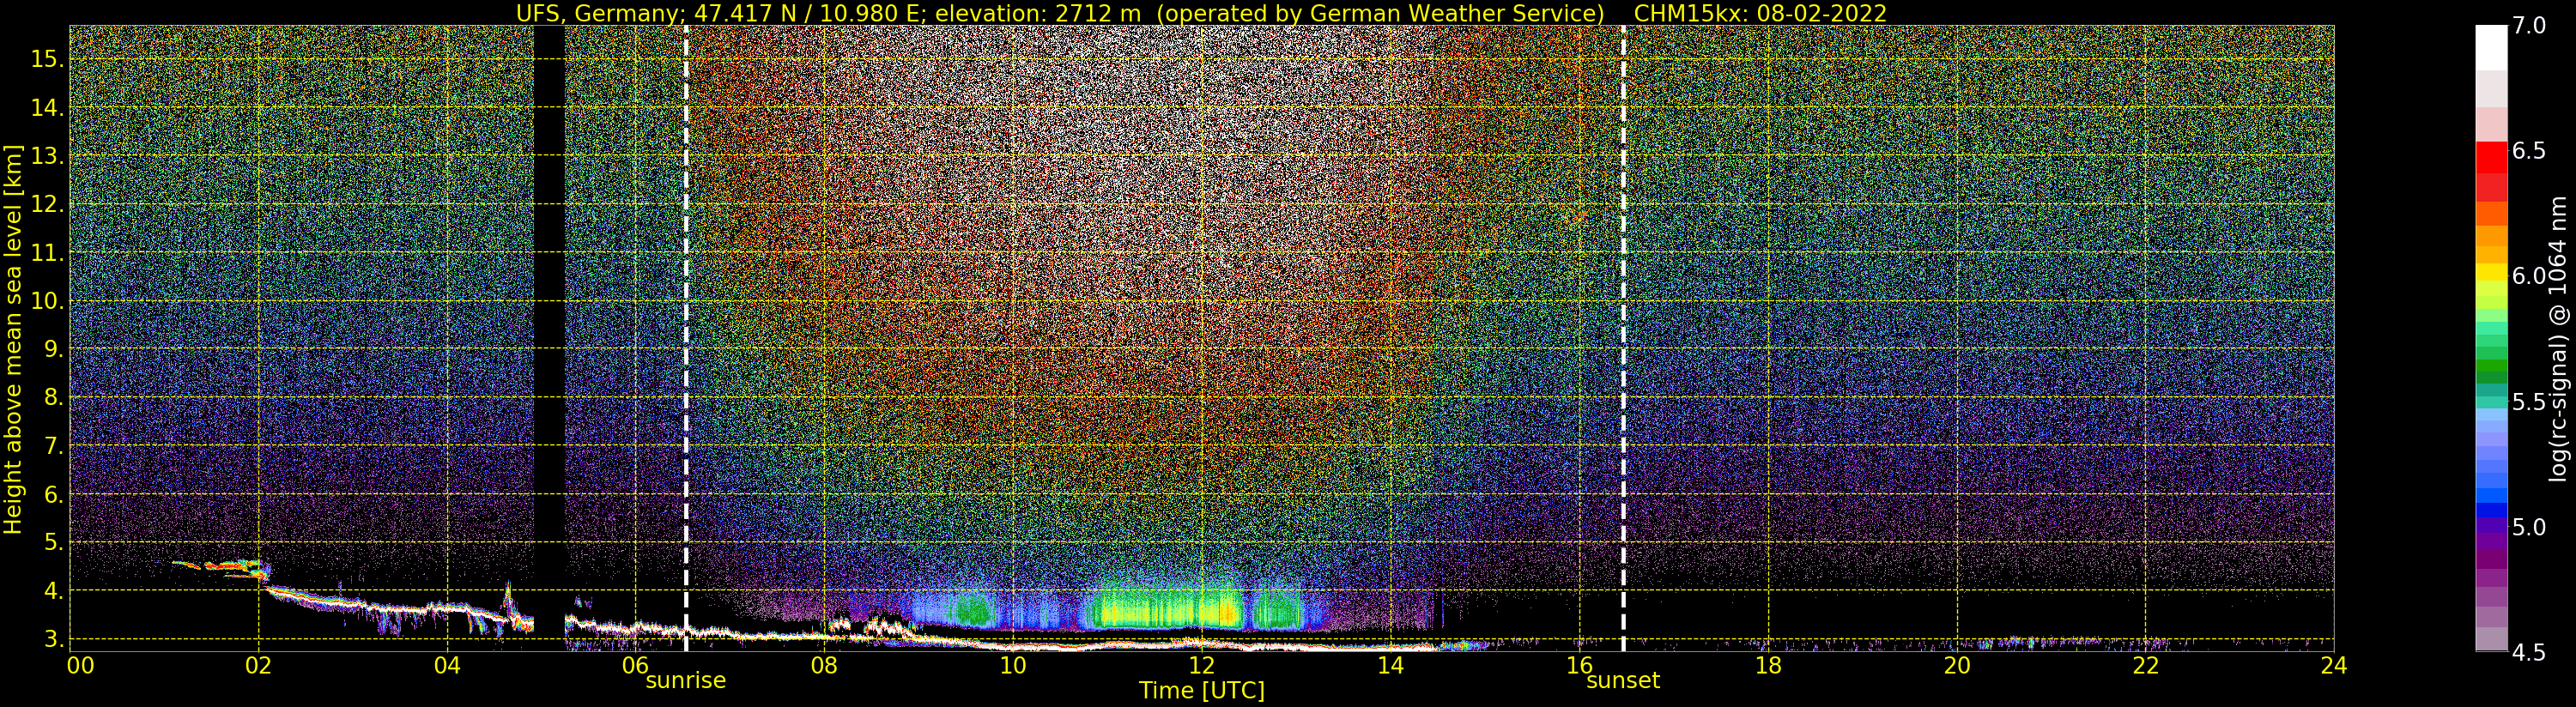Click the height axis tick label '12.'

(x=46, y=204)
